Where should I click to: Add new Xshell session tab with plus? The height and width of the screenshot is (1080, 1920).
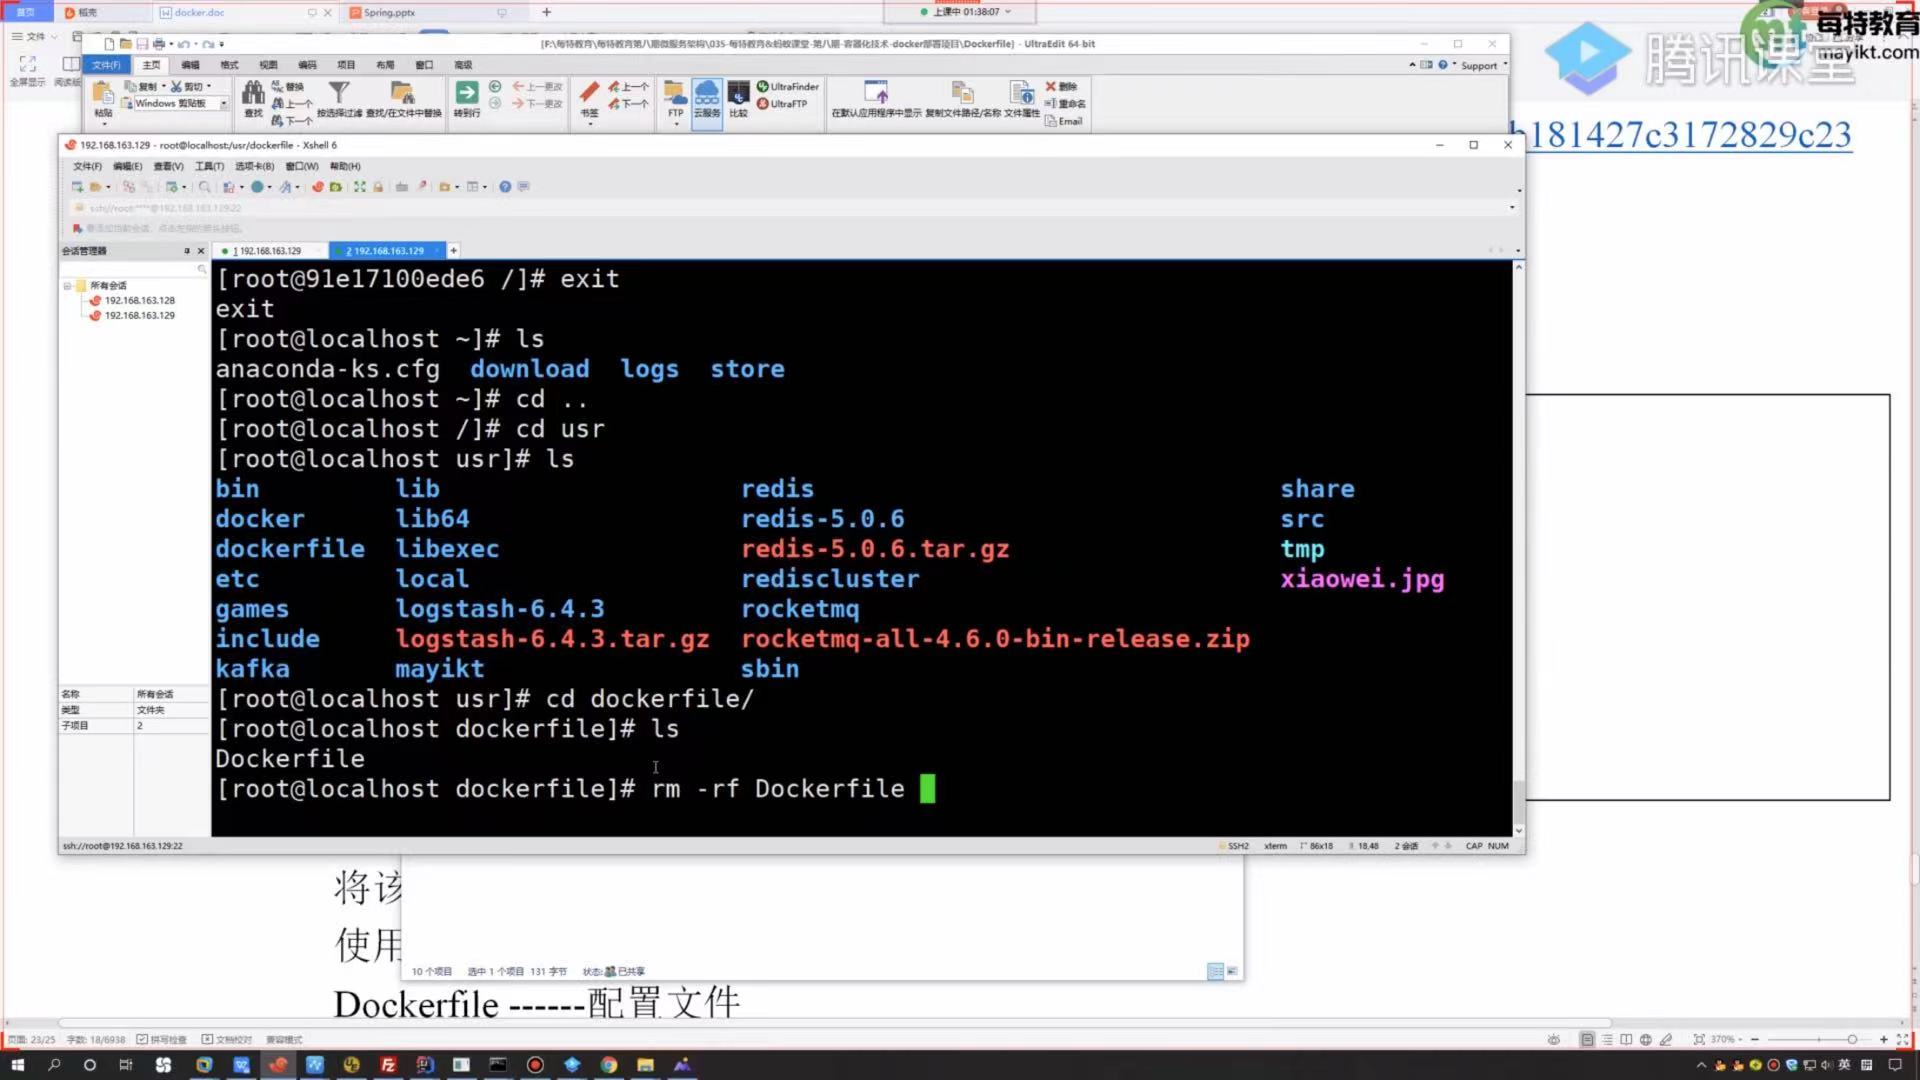[453, 251]
